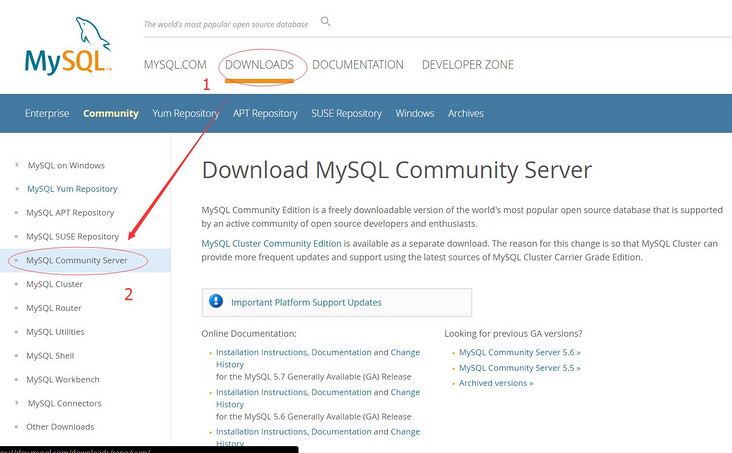
Task: Expand the MySQL on Windows arrow
Action: 17,165
